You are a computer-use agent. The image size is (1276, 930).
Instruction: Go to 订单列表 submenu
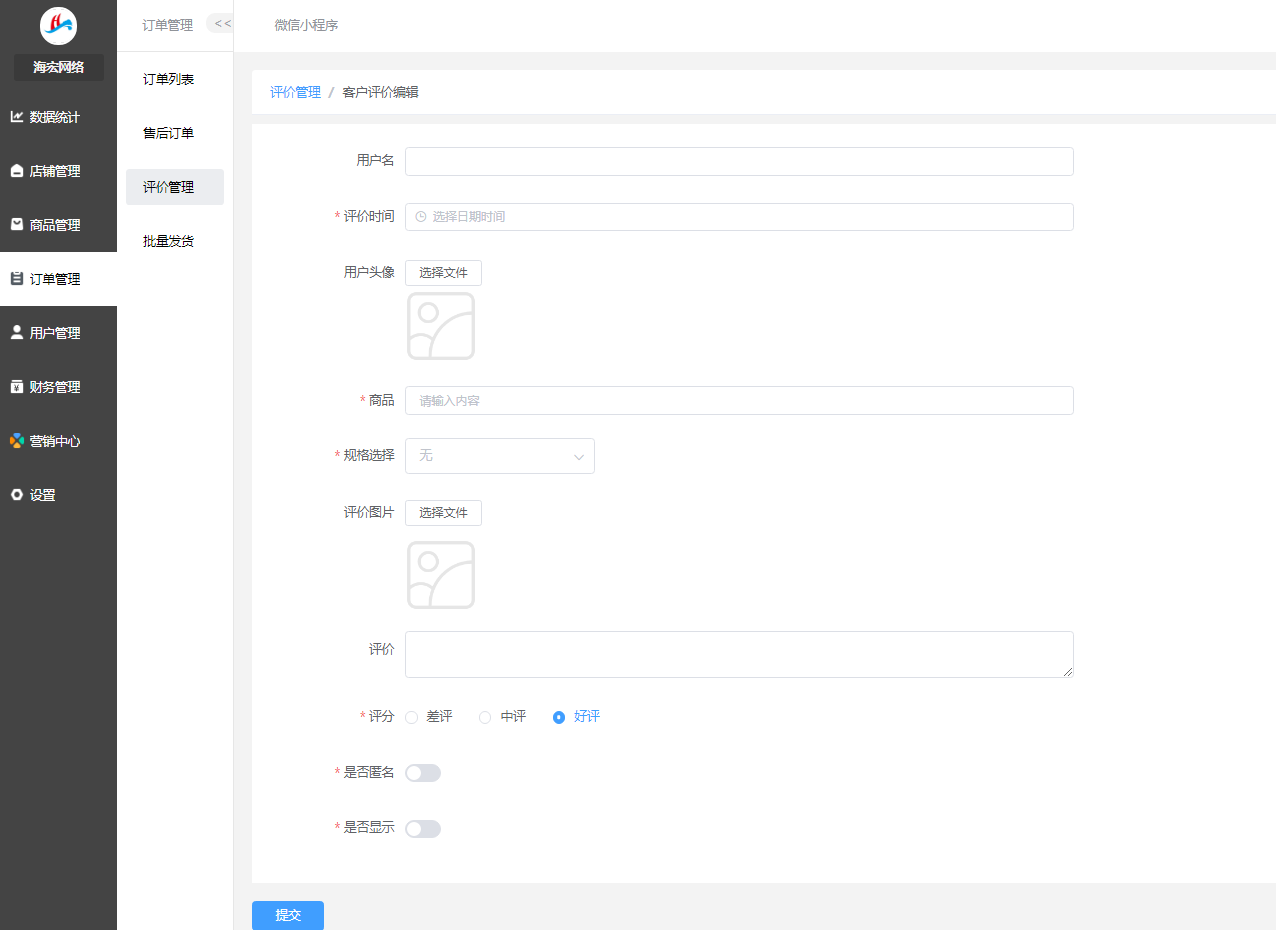point(175,79)
